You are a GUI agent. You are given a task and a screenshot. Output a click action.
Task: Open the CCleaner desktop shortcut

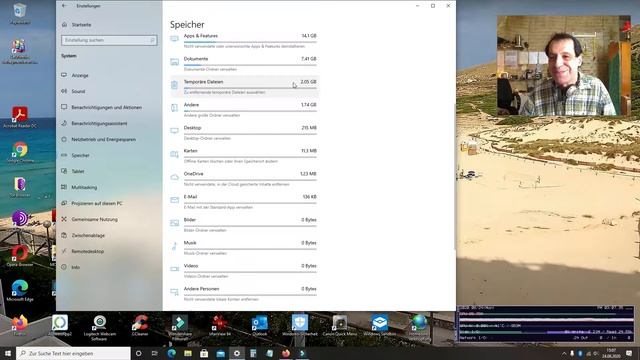pos(140,325)
